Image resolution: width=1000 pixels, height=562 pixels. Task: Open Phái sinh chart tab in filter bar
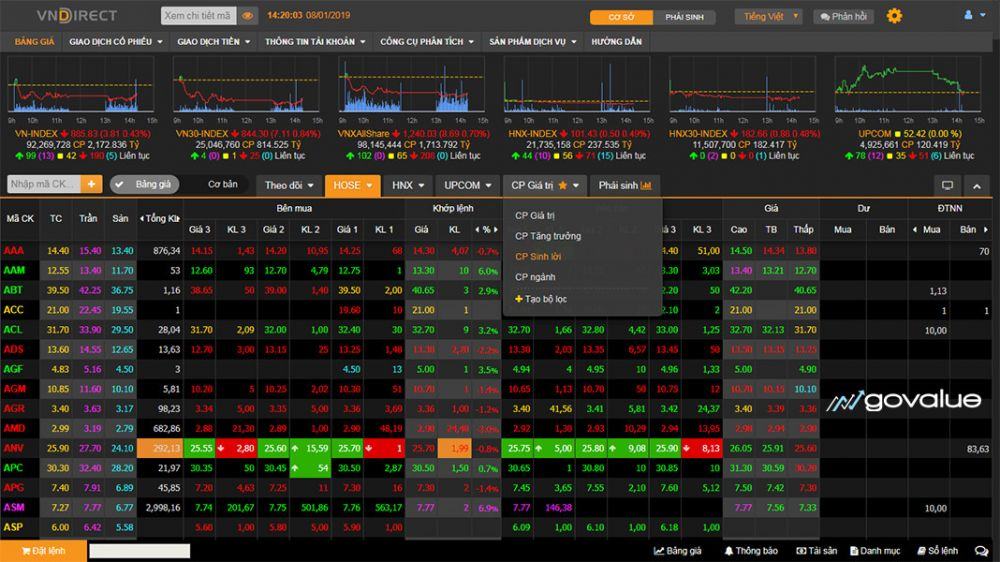click(x=624, y=185)
